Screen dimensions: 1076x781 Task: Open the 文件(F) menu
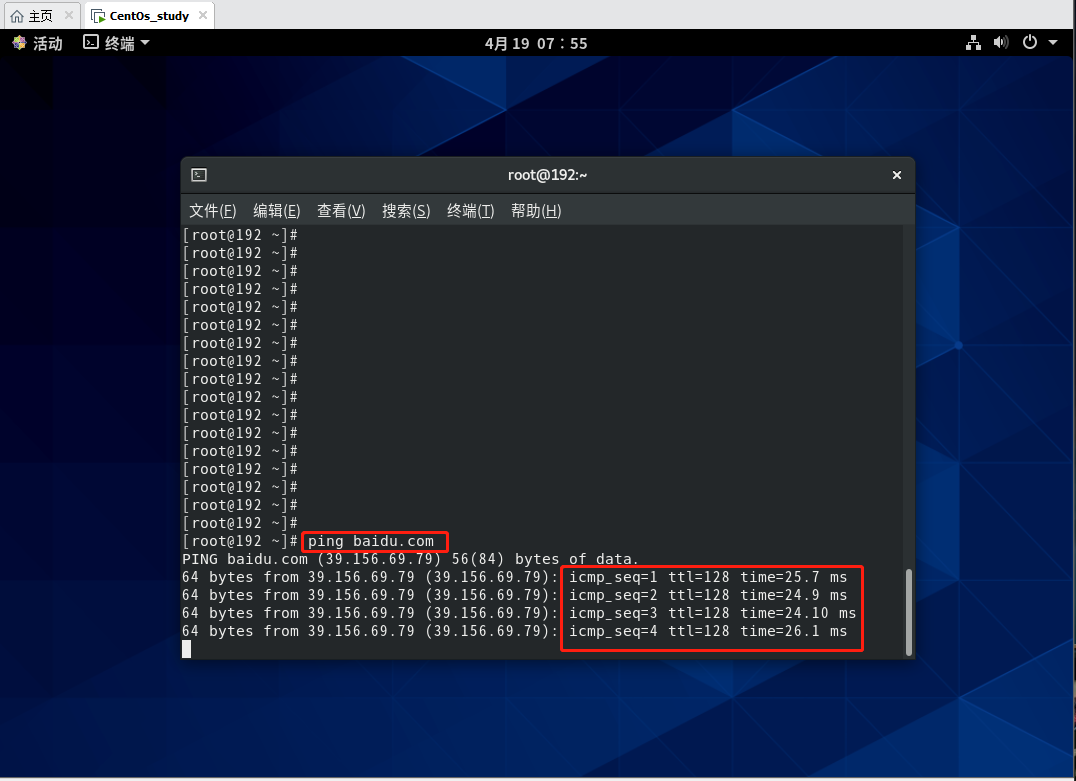[212, 211]
